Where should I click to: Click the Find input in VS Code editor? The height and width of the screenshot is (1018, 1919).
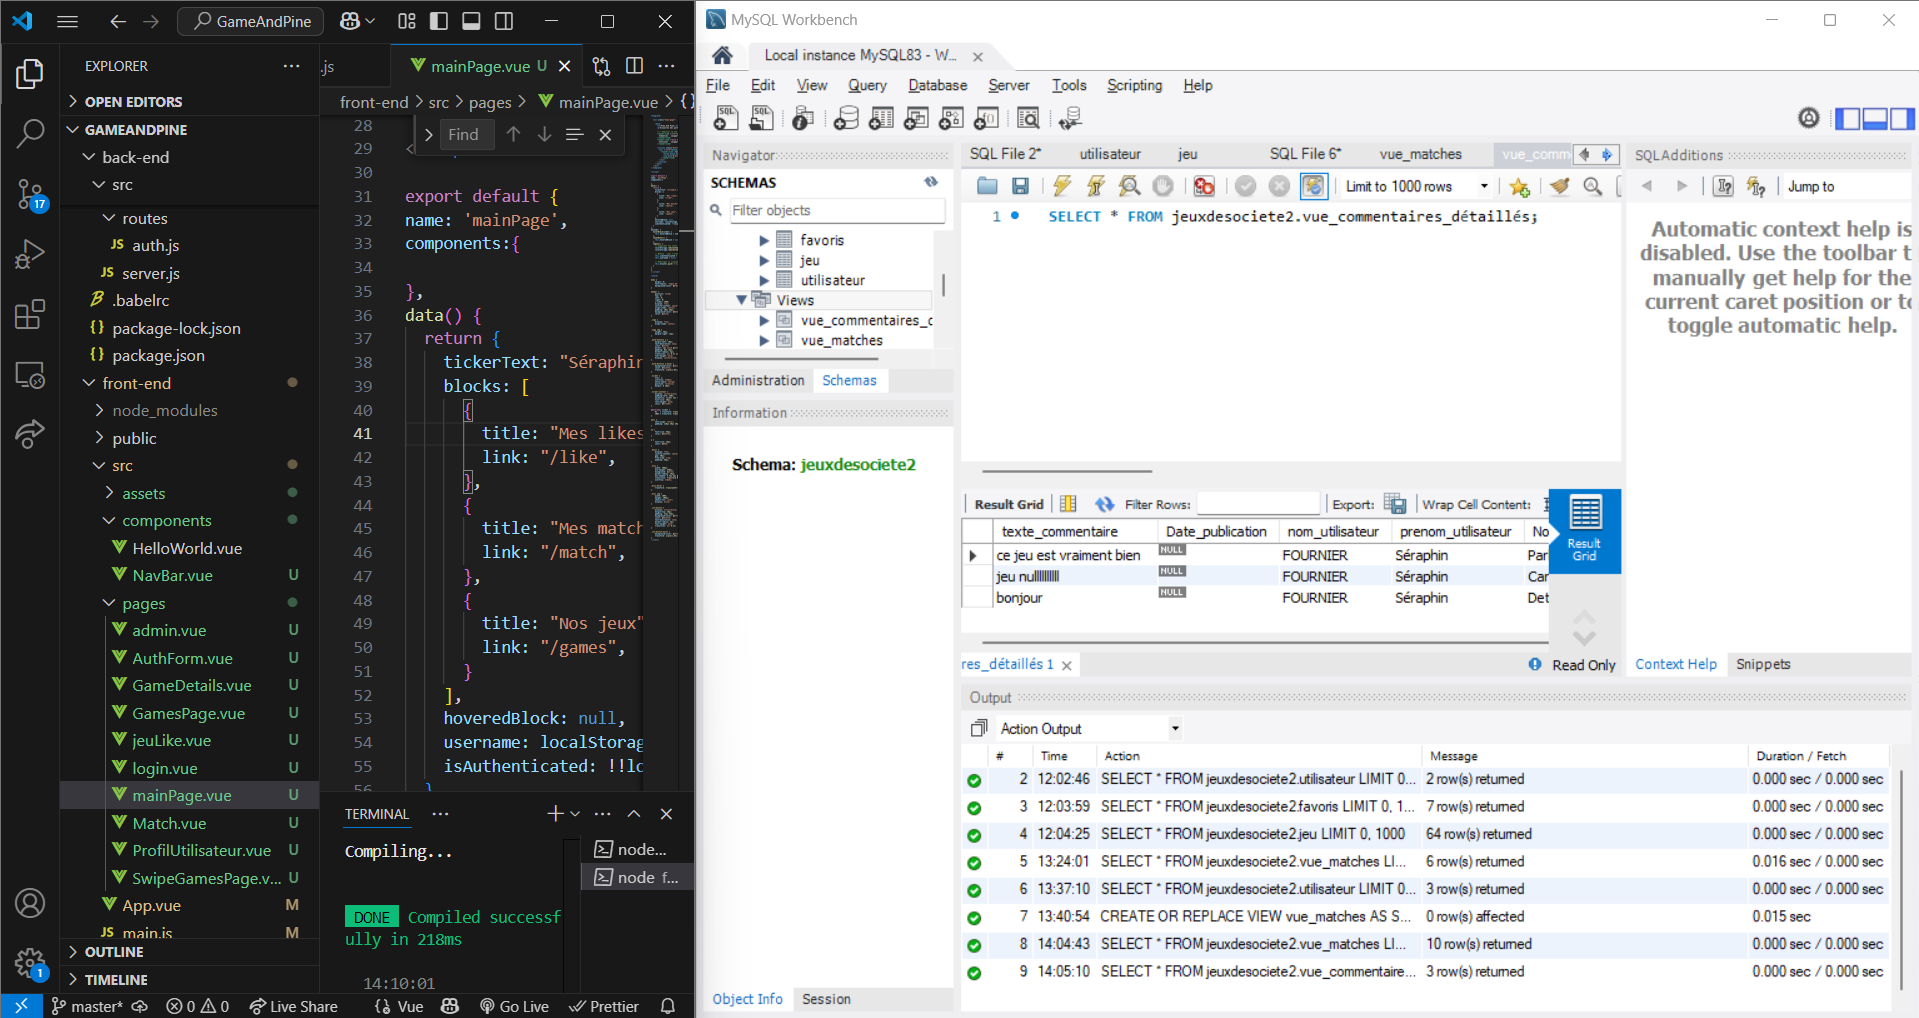[x=467, y=134]
